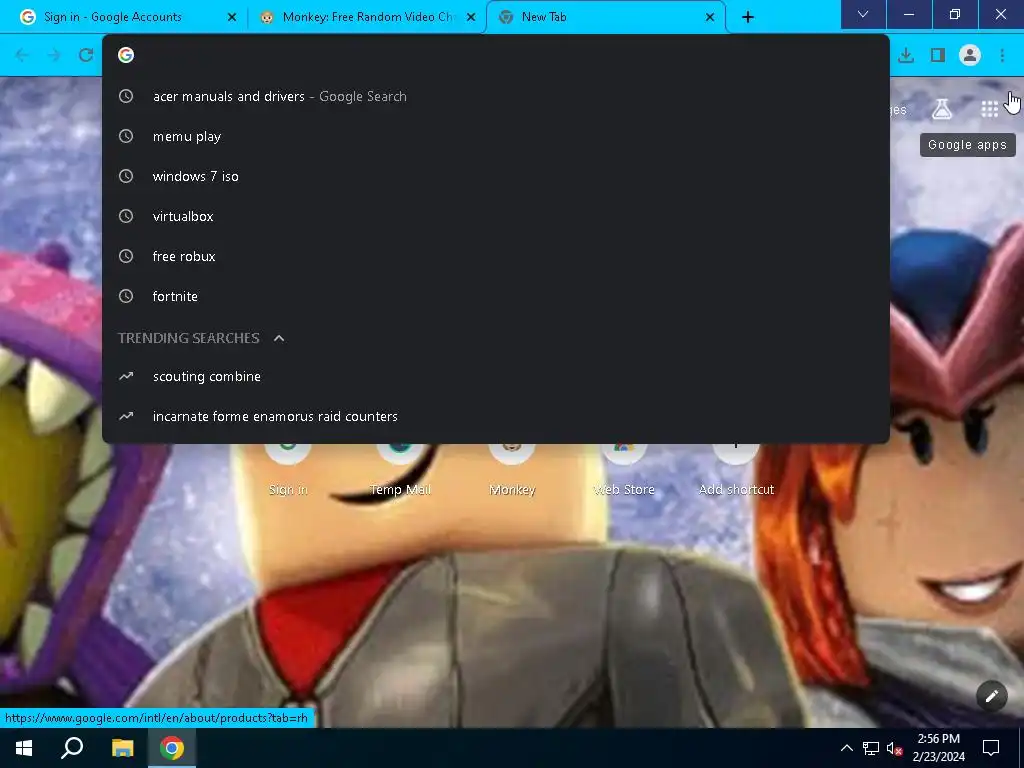Open Windows taskbar search

(x=72, y=748)
